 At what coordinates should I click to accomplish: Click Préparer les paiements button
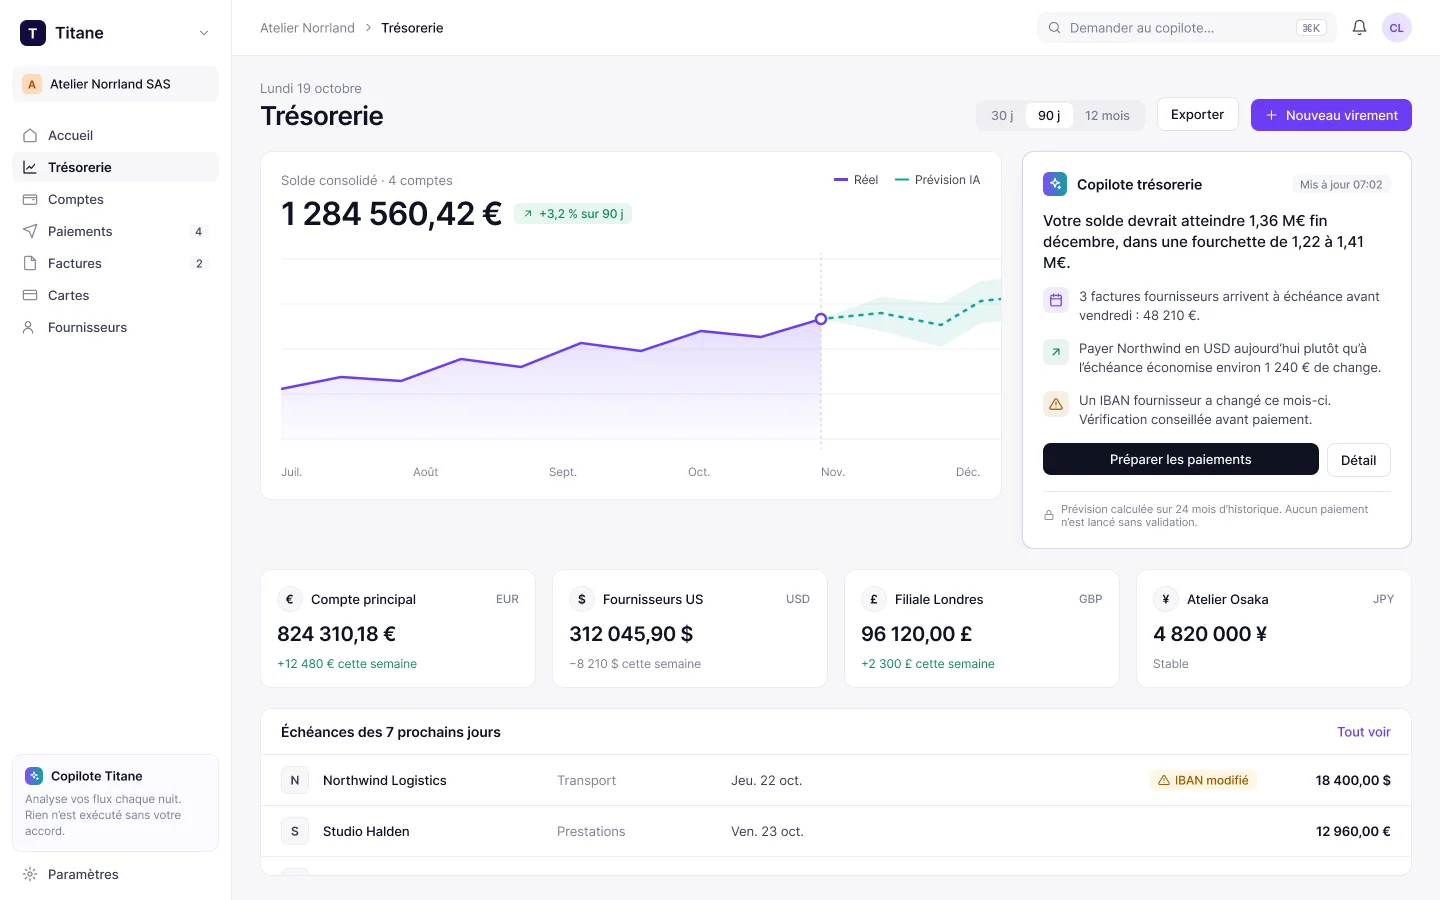pyautogui.click(x=1180, y=459)
